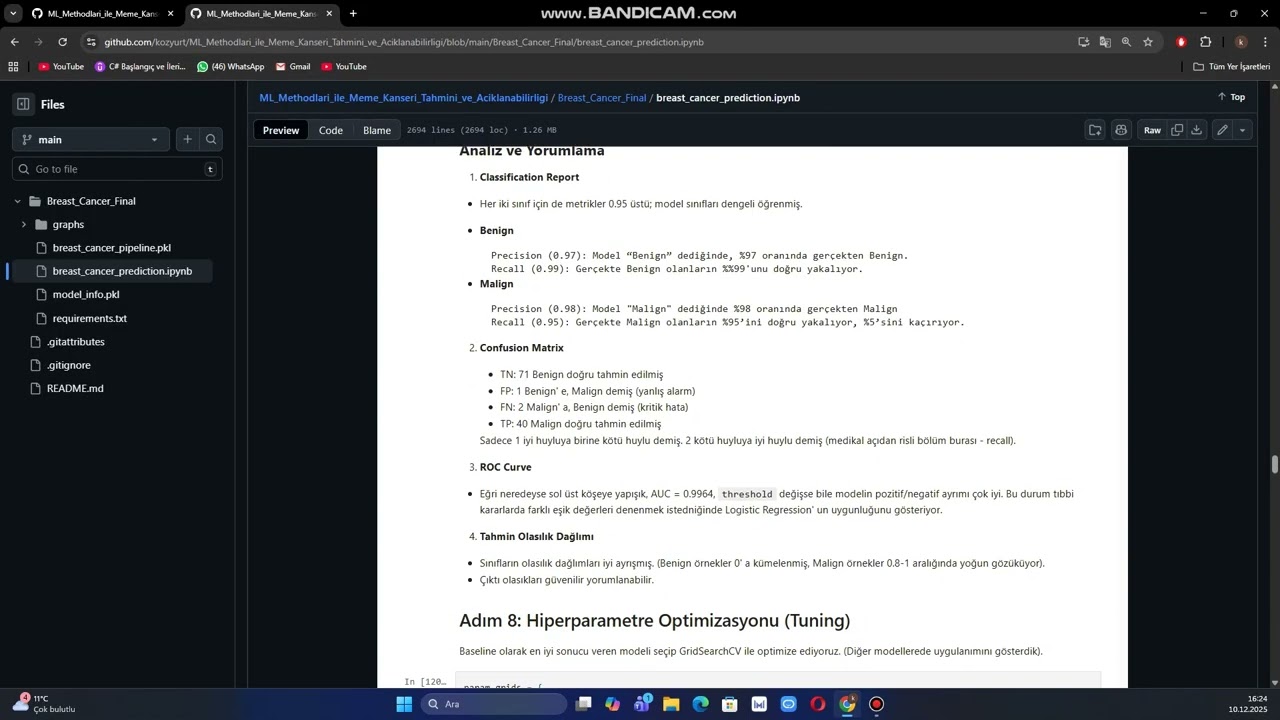This screenshot has width=1280, height=720.
Task: Click the red hand extension icon
Action: coord(1181,42)
